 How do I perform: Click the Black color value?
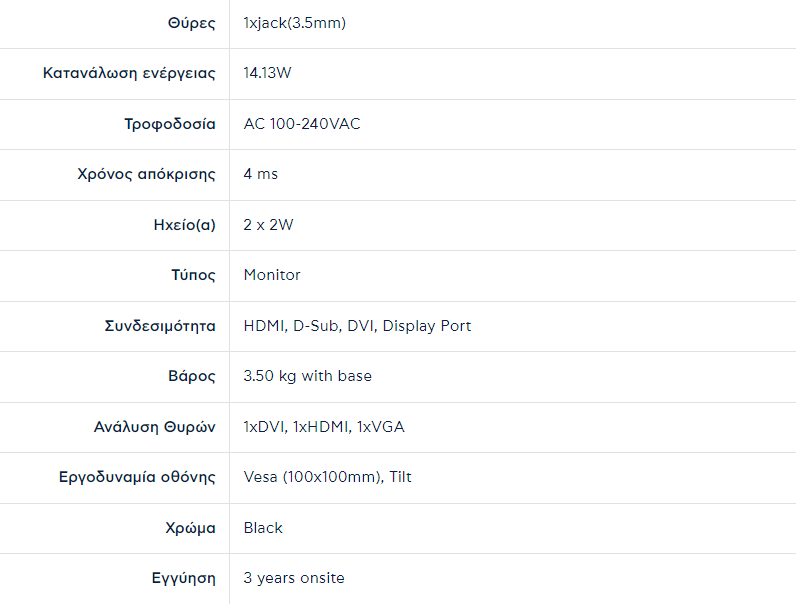coord(263,528)
